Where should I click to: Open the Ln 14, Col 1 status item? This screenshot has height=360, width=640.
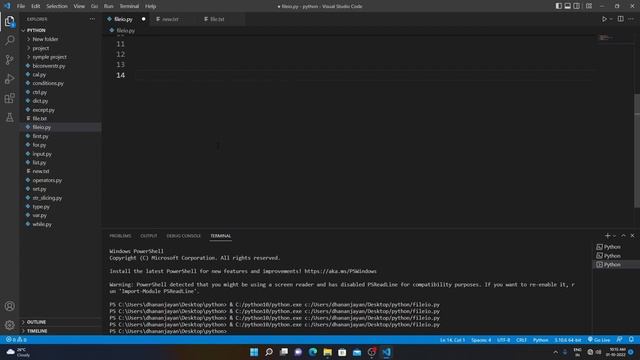pyautogui.click(x=452, y=340)
